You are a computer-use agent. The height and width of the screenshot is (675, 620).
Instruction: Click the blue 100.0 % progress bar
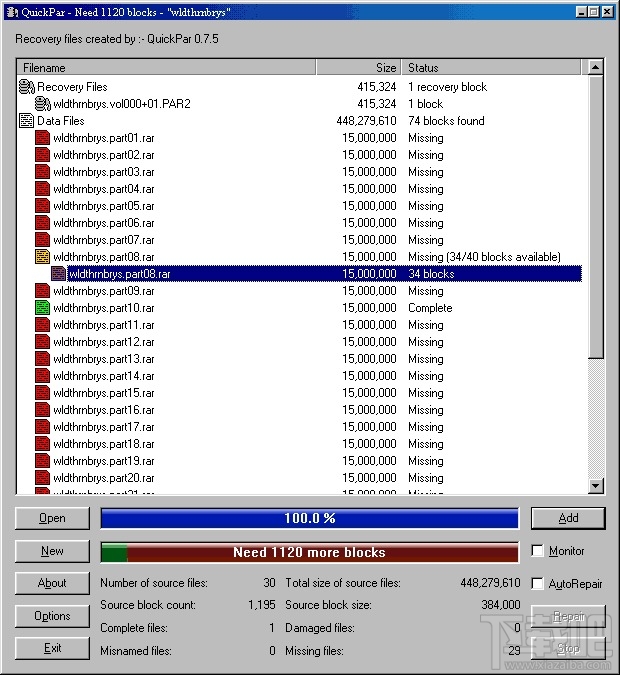coord(310,518)
